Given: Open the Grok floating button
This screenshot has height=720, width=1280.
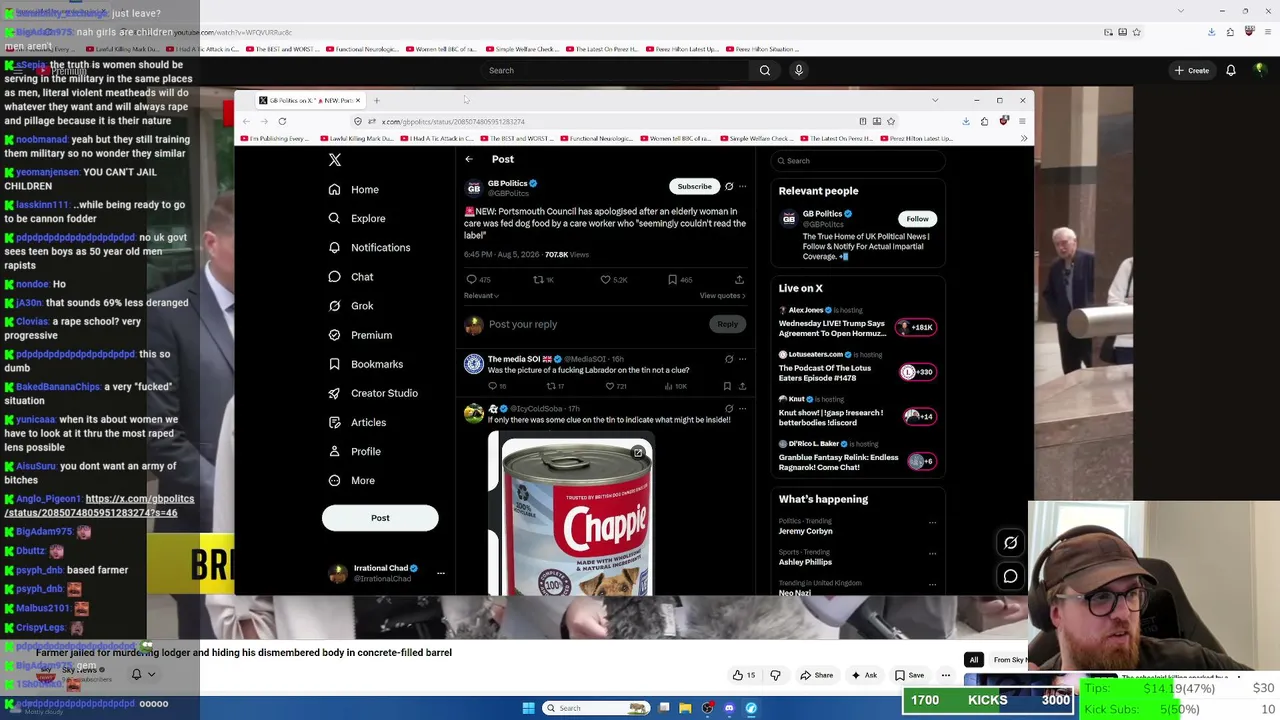Looking at the screenshot, I should click(1011, 543).
